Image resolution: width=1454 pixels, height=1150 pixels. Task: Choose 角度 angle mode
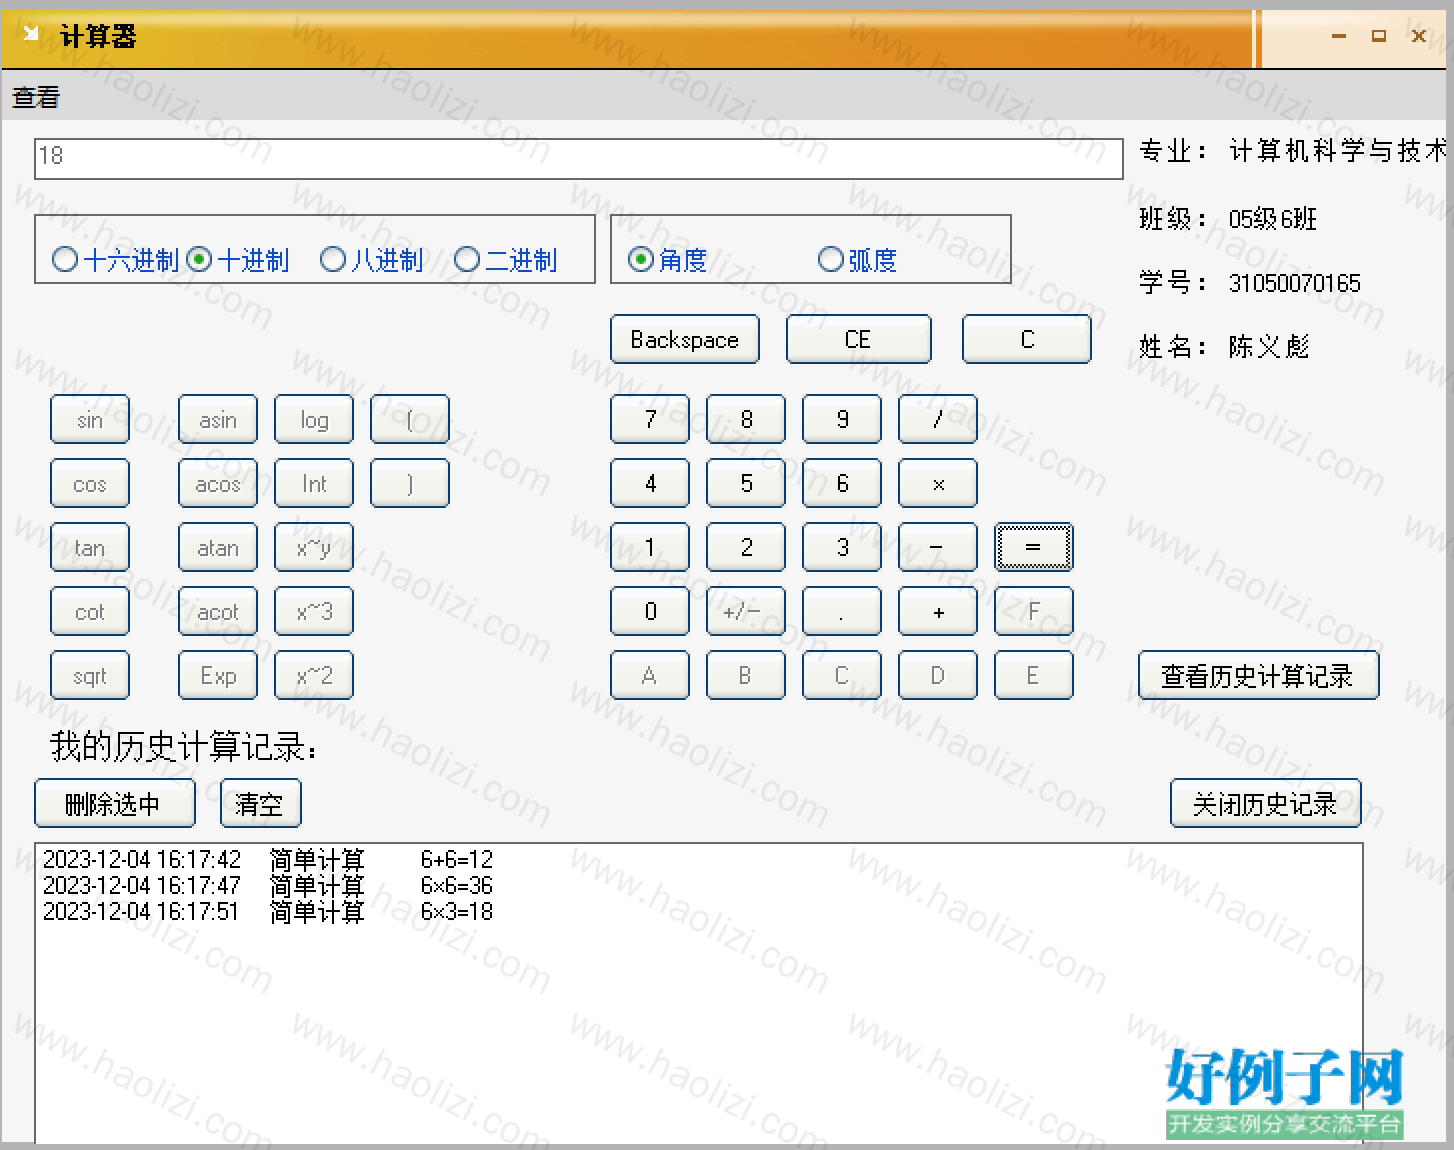click(x=668, y=260)
